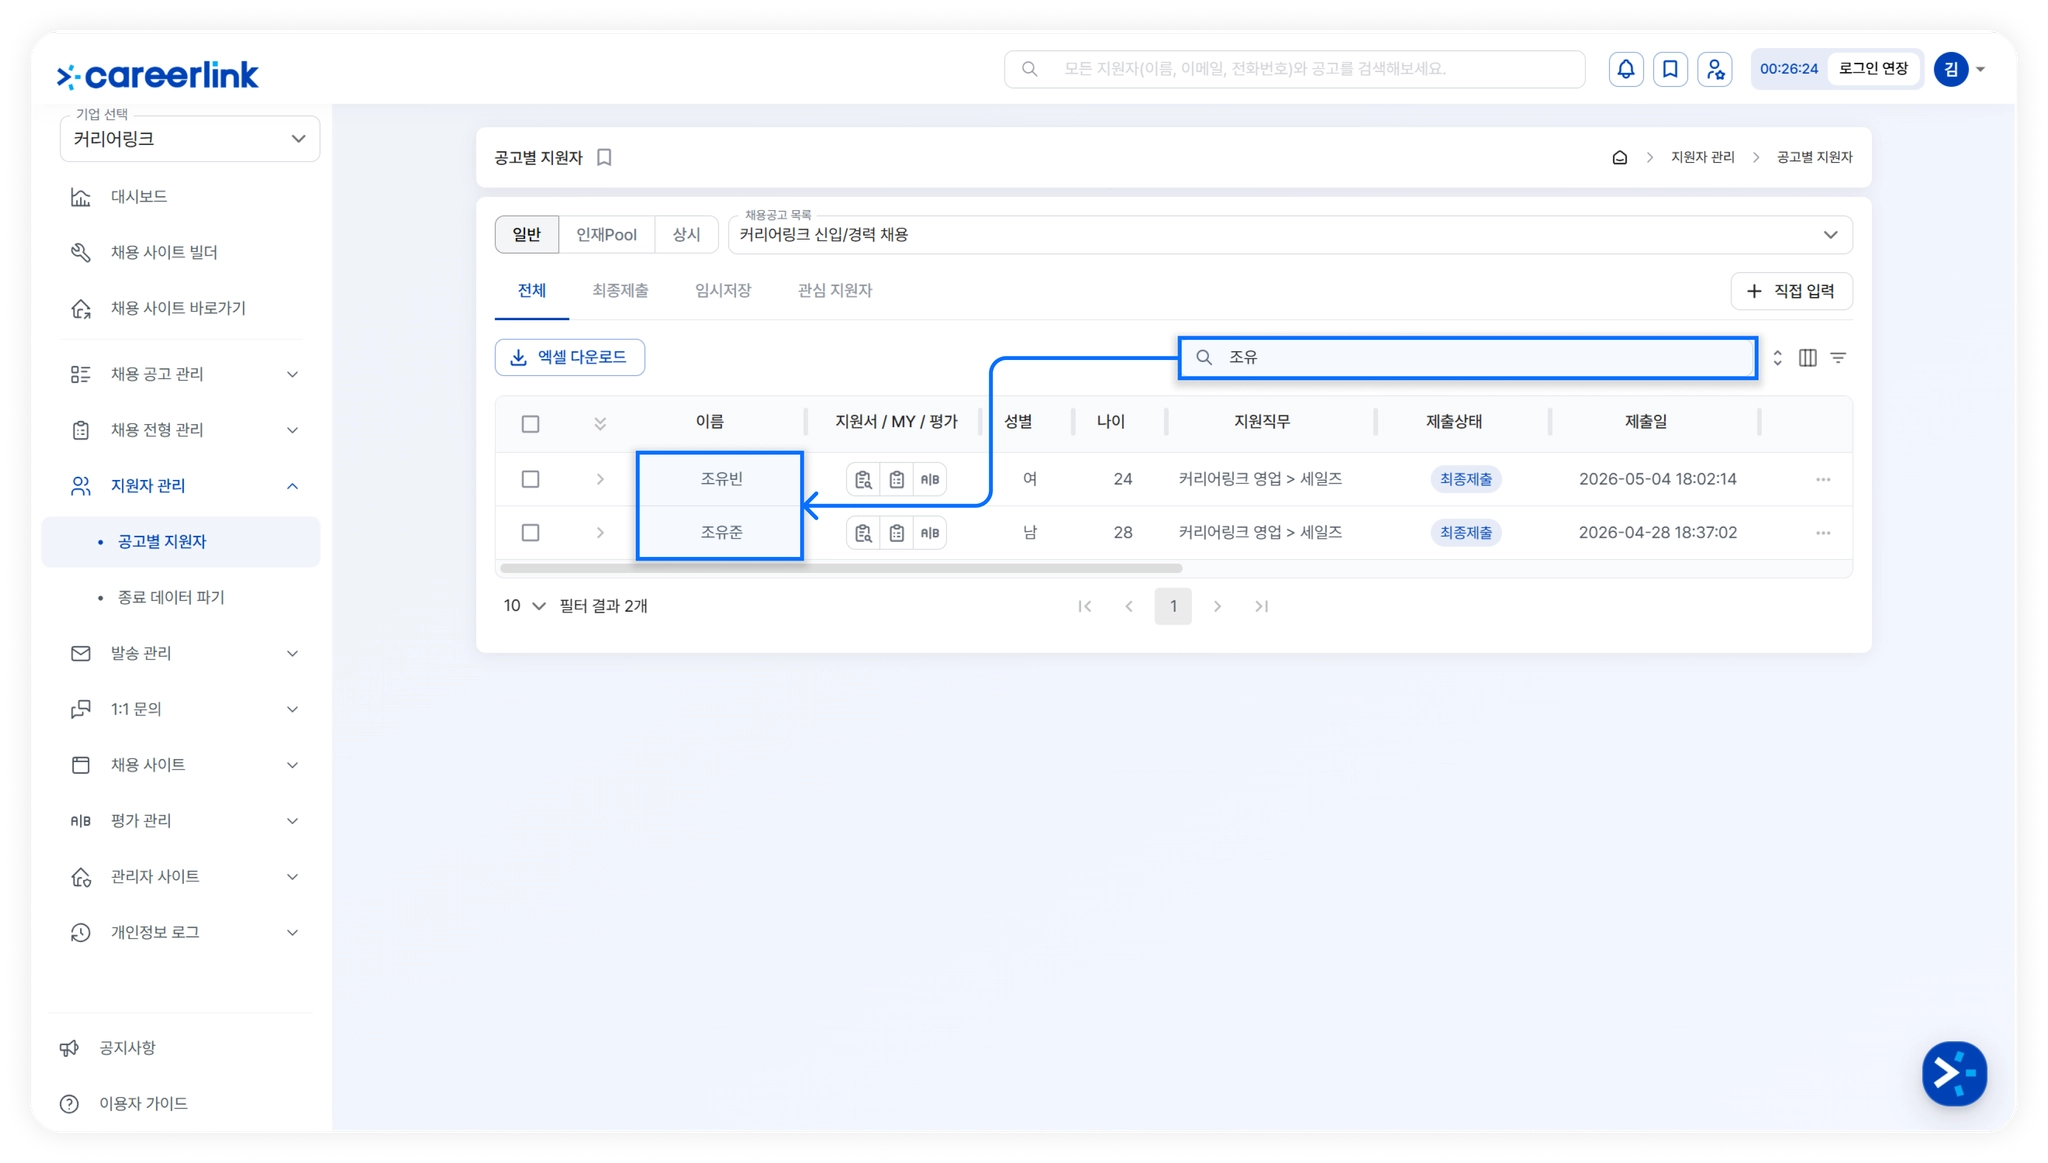Image resolution: width=2048 pixels, height=1163 pixels.
Task: Select the 상시 posting type toggle
Action: click(686, 234)
